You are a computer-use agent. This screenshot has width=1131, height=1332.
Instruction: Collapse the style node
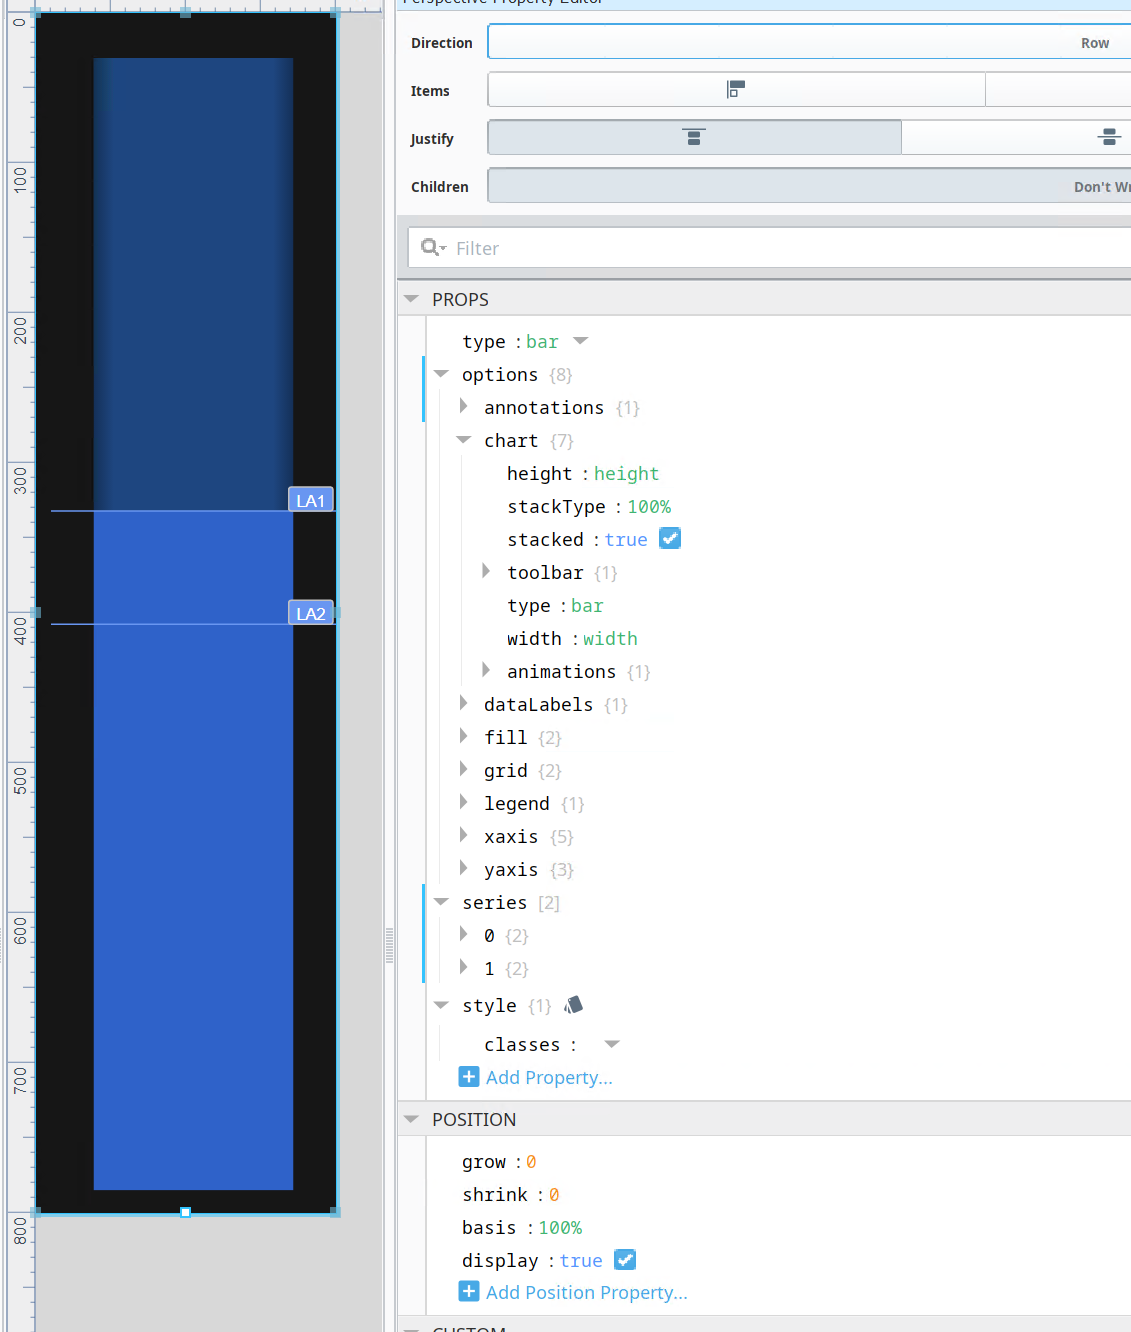(441, 1005)
